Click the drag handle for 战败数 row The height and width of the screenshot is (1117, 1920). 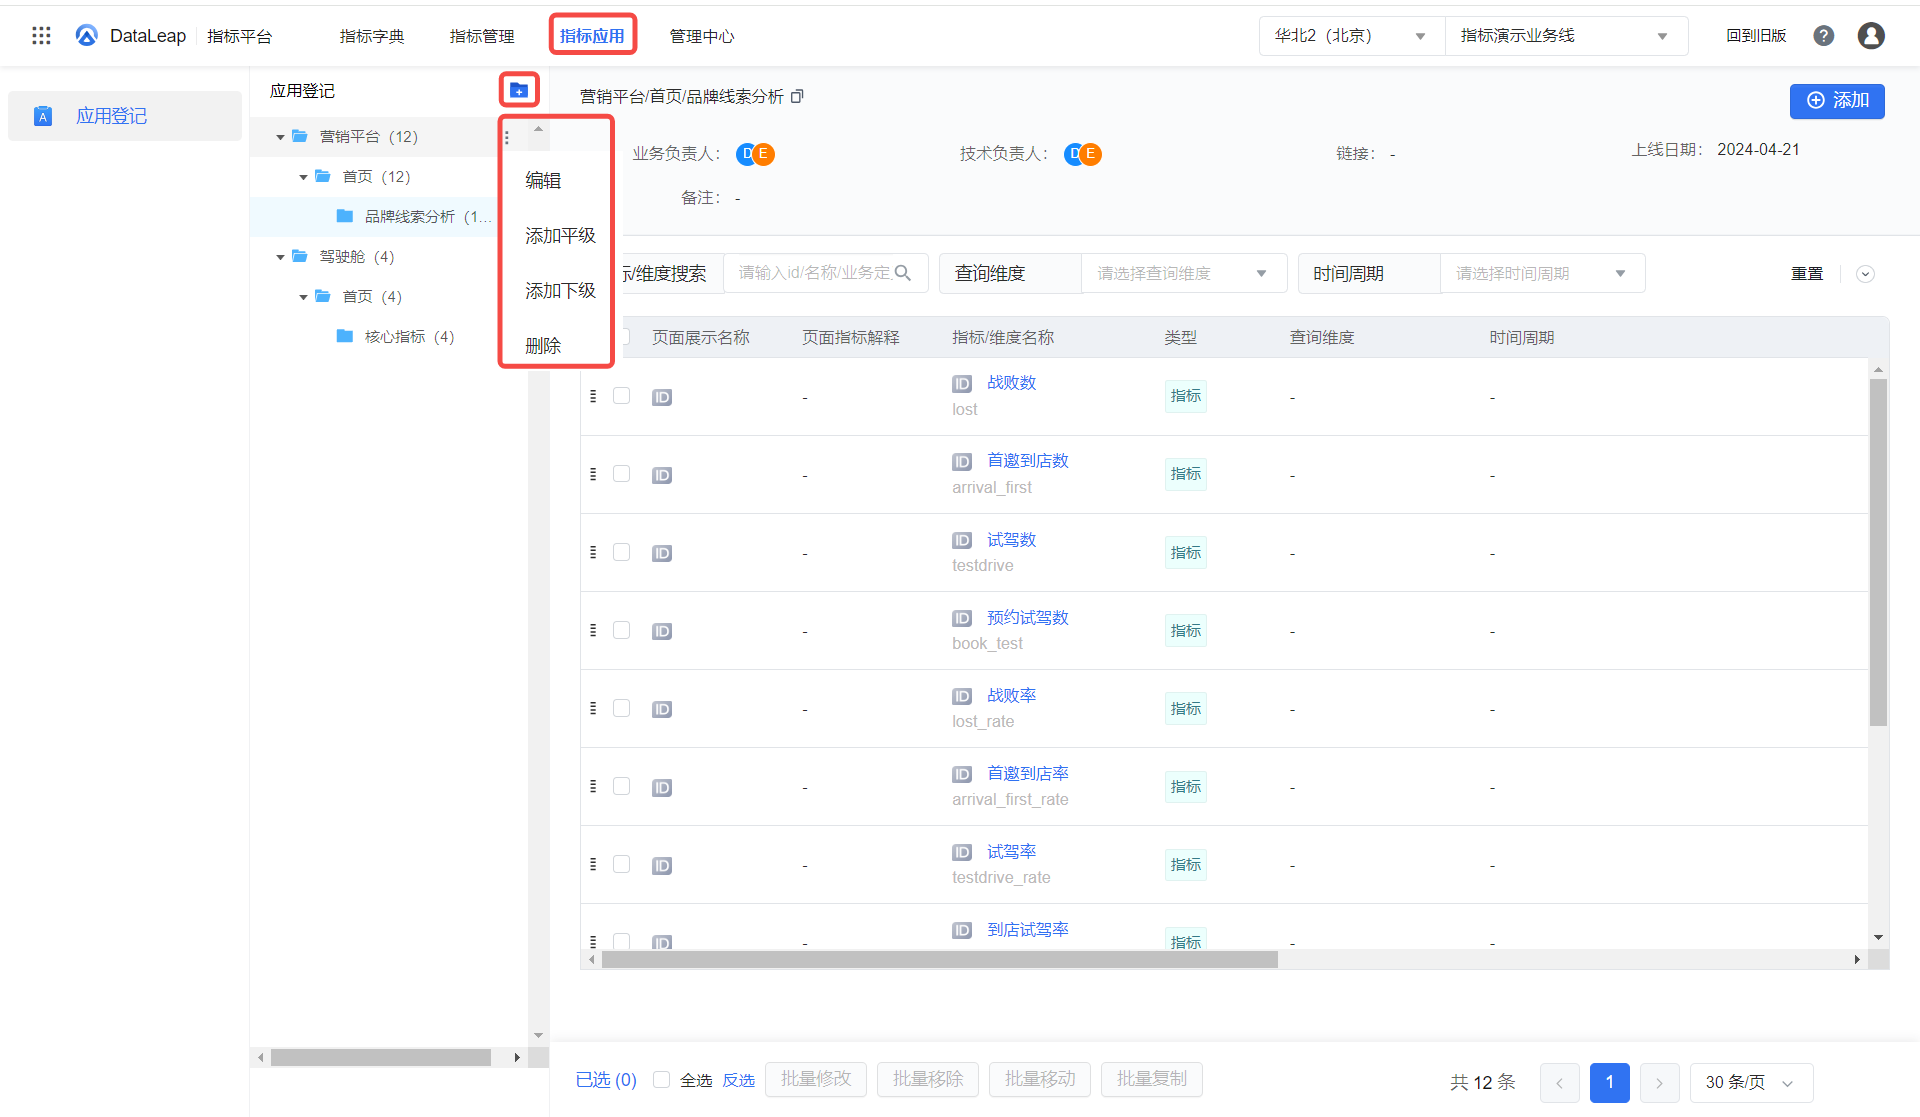coord(593,396)
